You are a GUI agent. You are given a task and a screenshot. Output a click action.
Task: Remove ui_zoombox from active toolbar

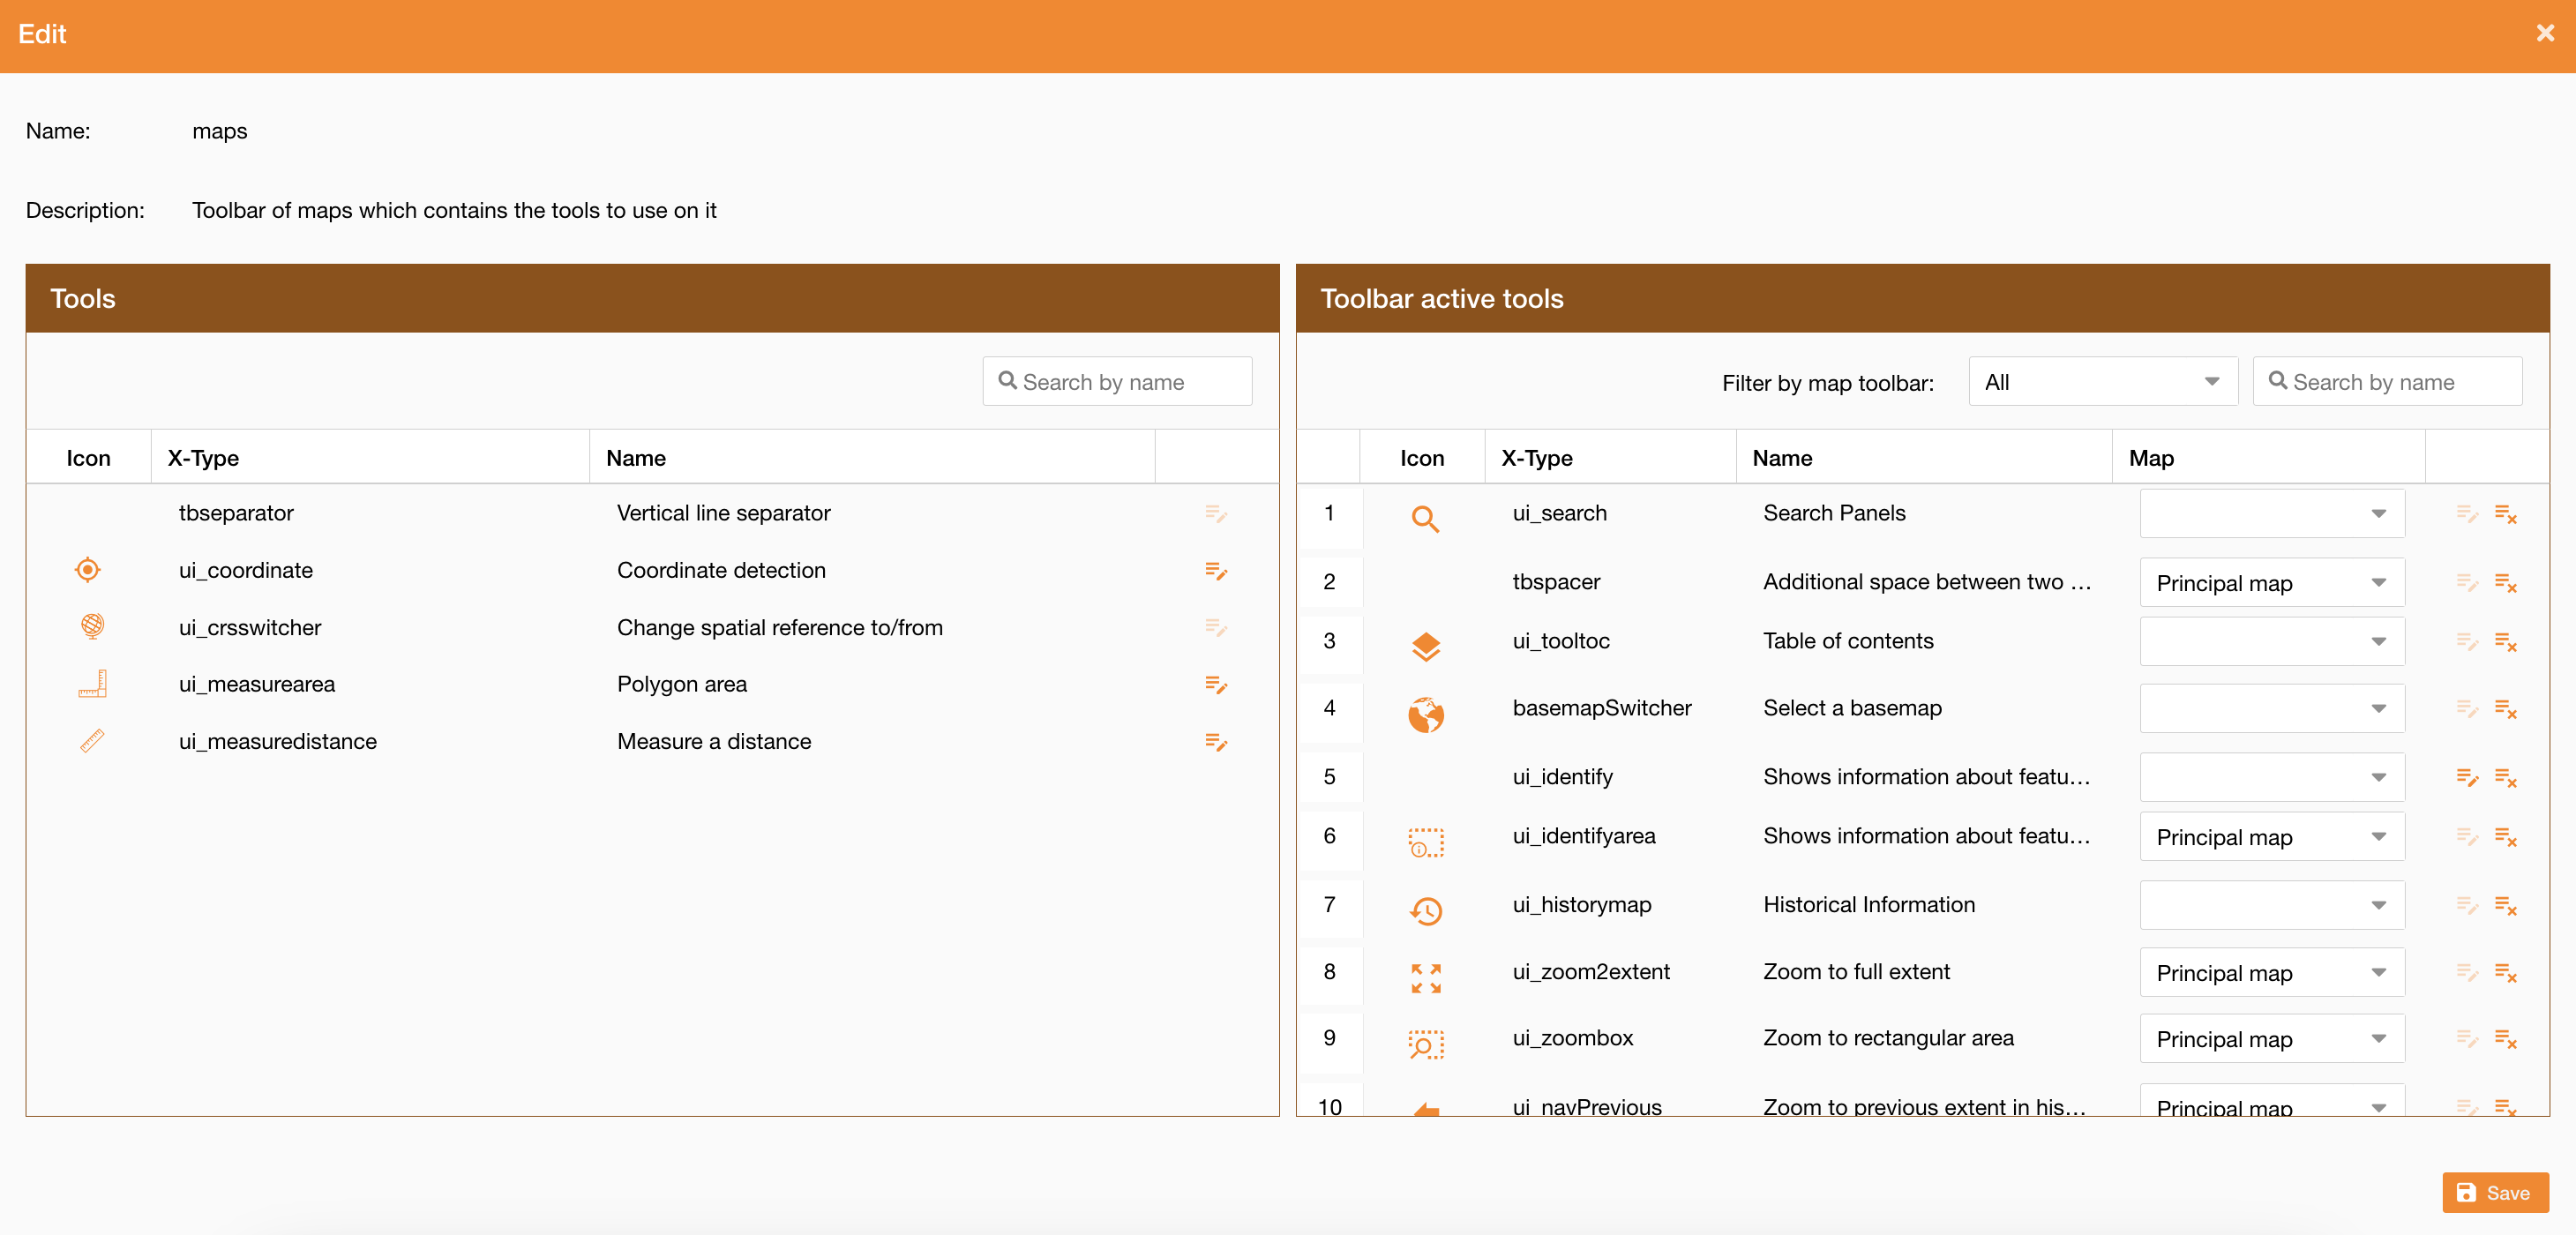click(2506, 1039)
